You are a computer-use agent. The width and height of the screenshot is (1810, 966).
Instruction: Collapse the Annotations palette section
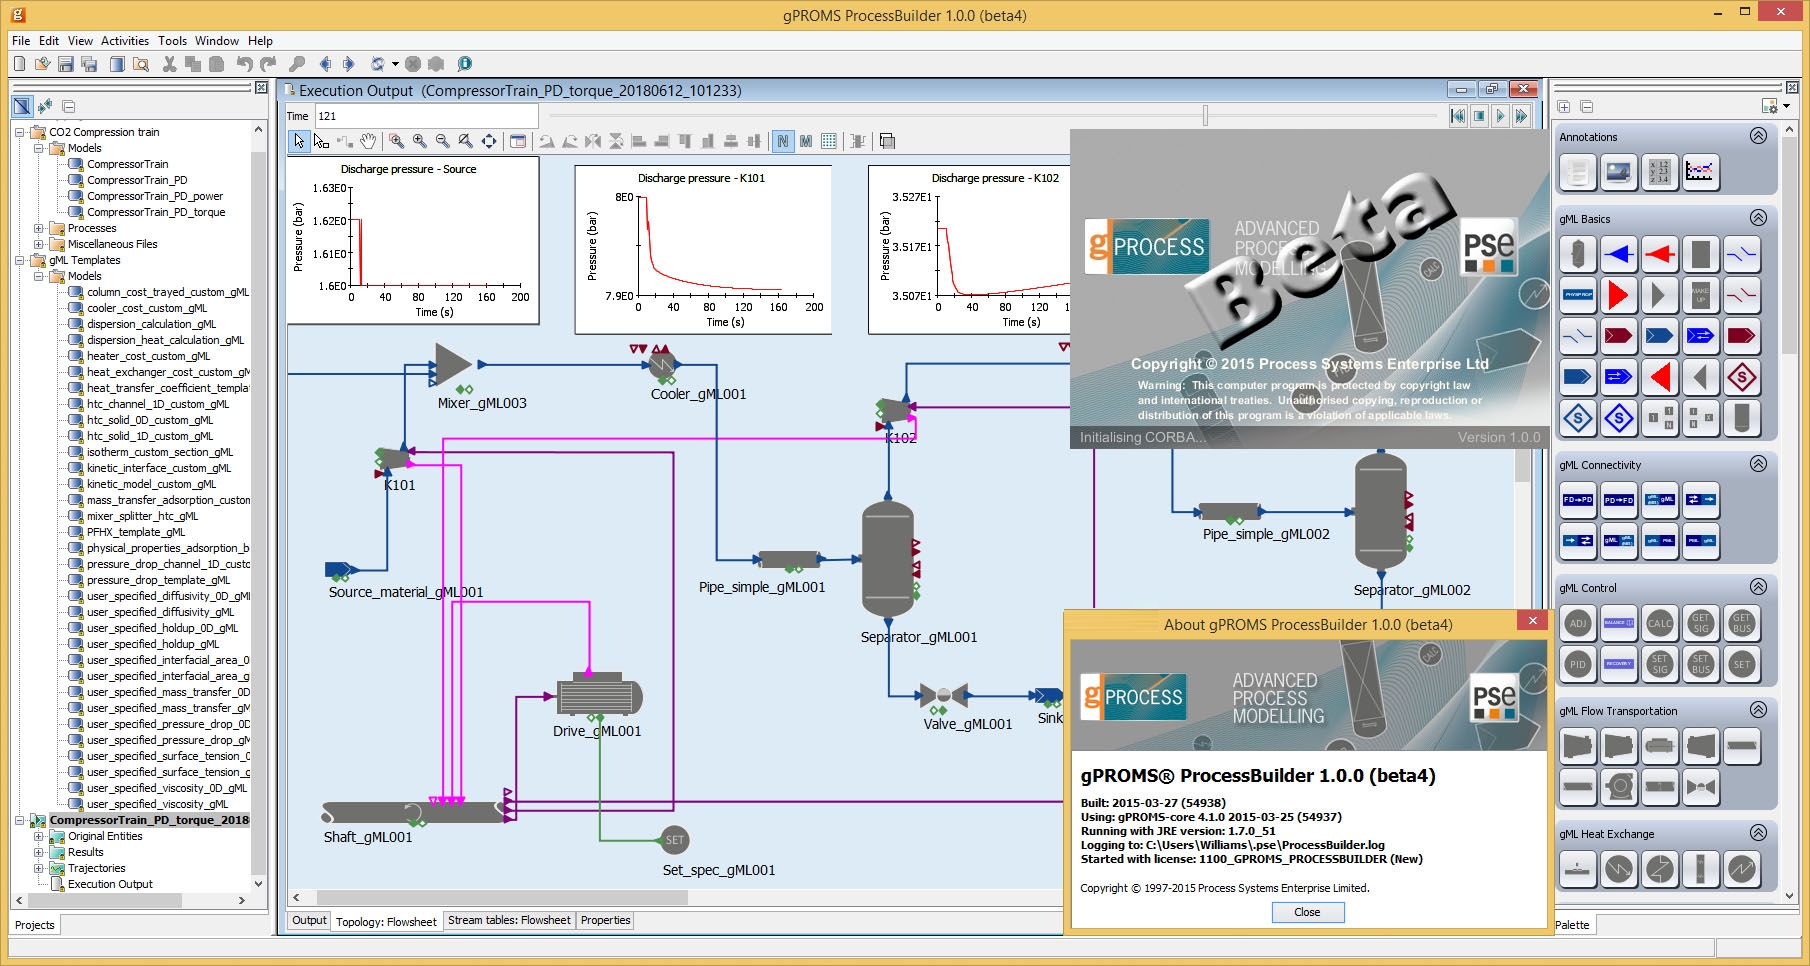click(x=1758, y=136)
